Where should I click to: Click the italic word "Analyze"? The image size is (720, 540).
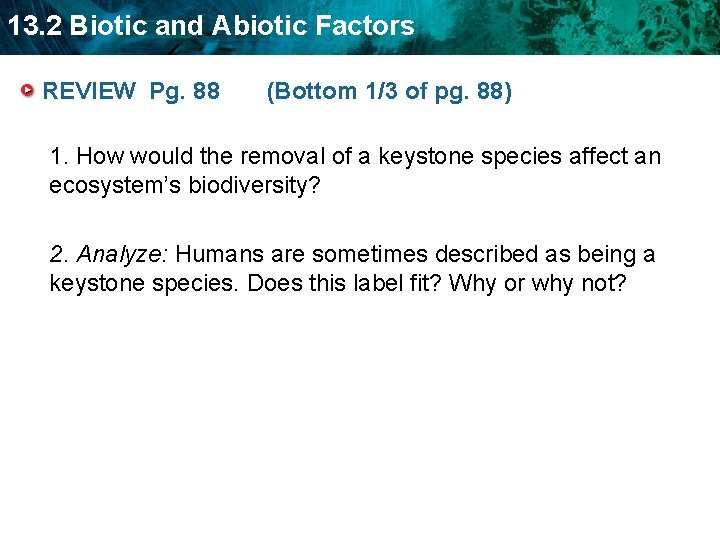118,255
